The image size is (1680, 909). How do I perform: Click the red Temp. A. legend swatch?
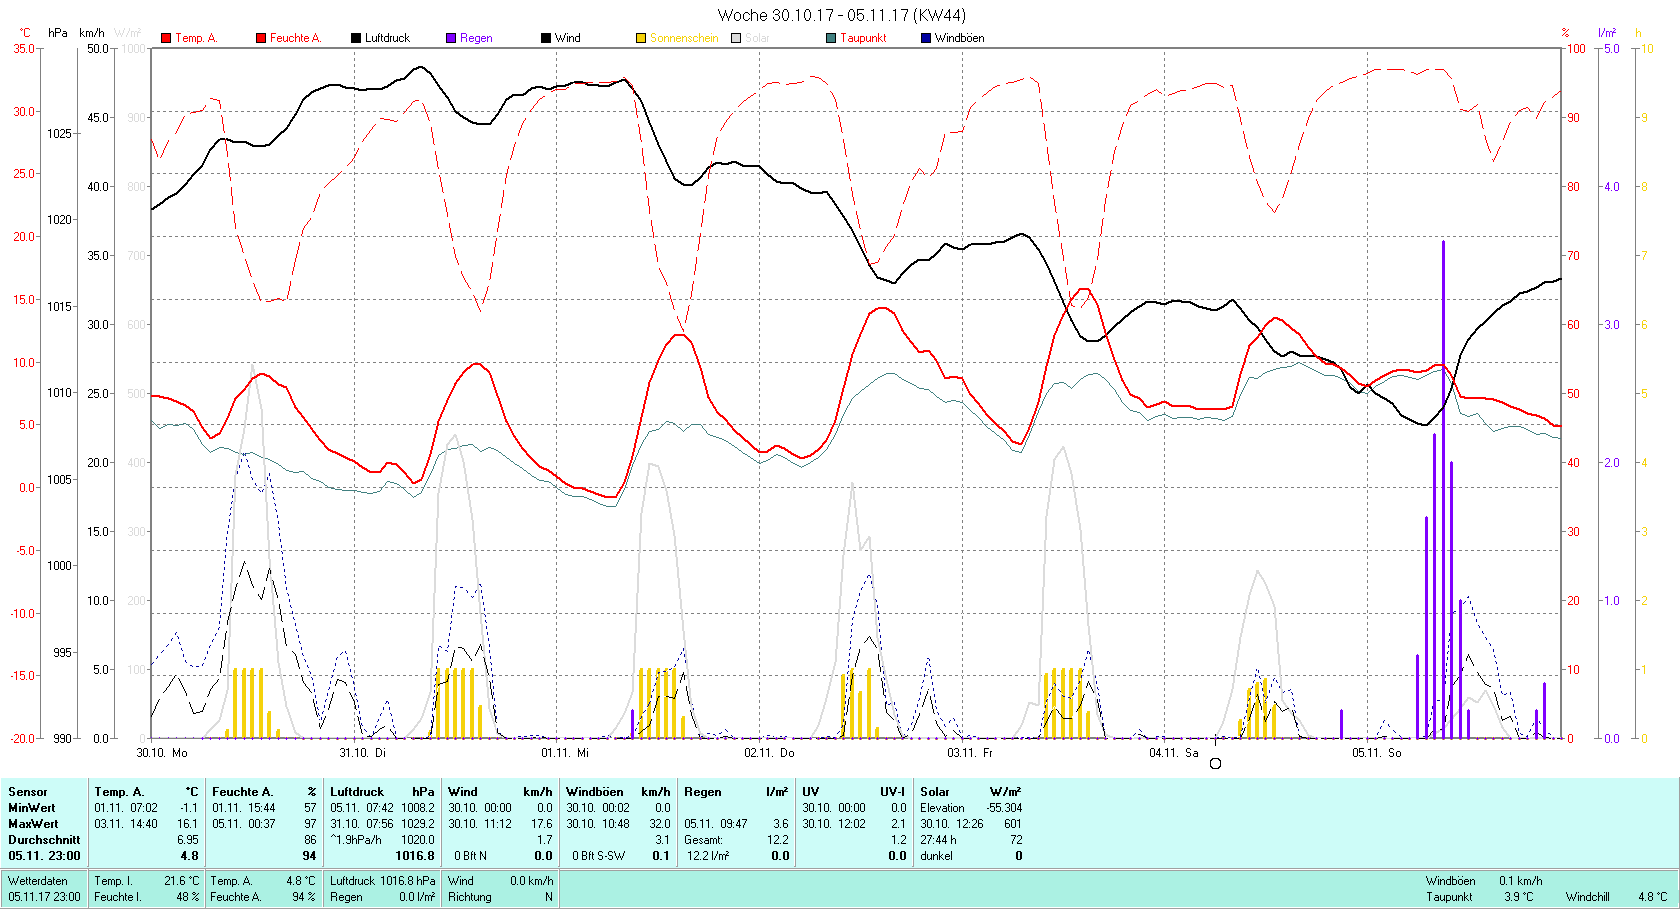166,38
